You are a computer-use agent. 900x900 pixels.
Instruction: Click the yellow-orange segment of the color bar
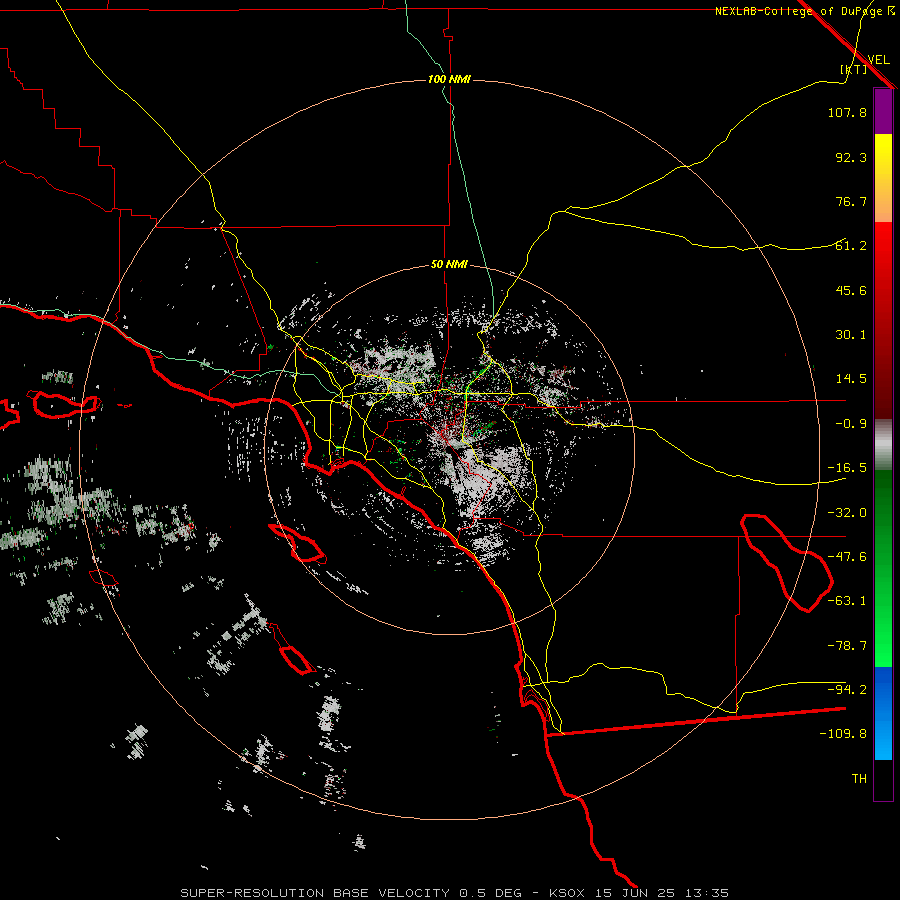[x=883, y=178]
